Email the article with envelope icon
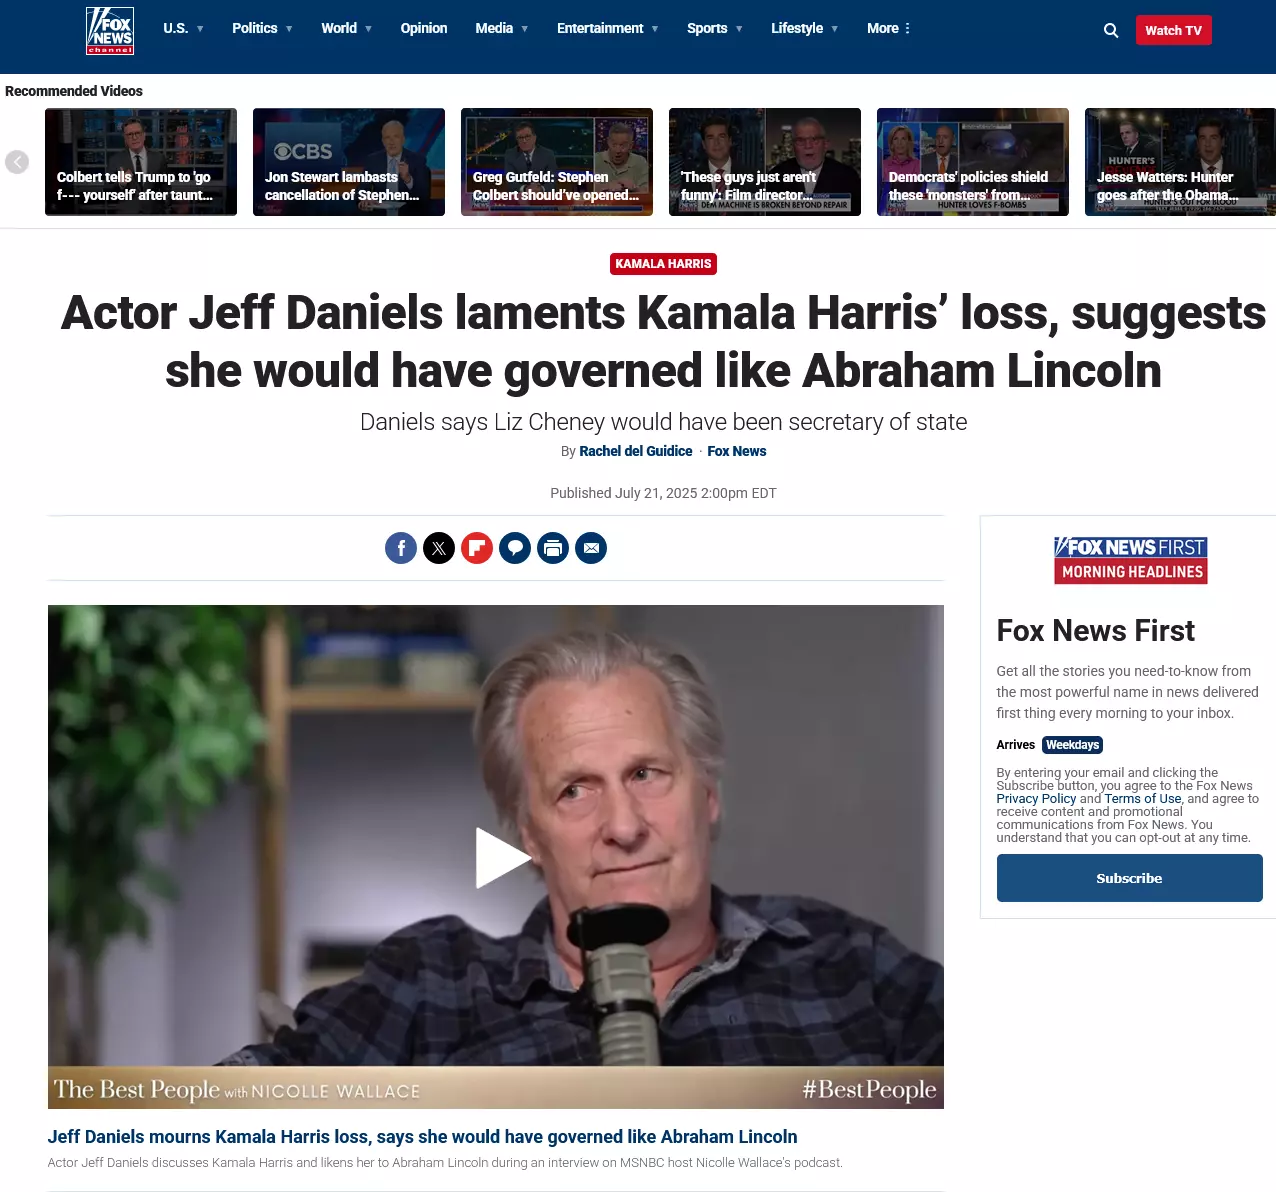This screenshot has width=1276, height=1192. click(x=591, y=548)
